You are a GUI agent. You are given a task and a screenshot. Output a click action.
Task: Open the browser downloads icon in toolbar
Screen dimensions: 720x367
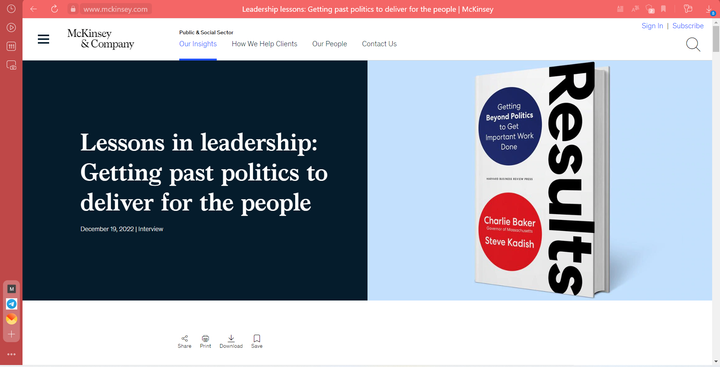(x=709, y=10)
